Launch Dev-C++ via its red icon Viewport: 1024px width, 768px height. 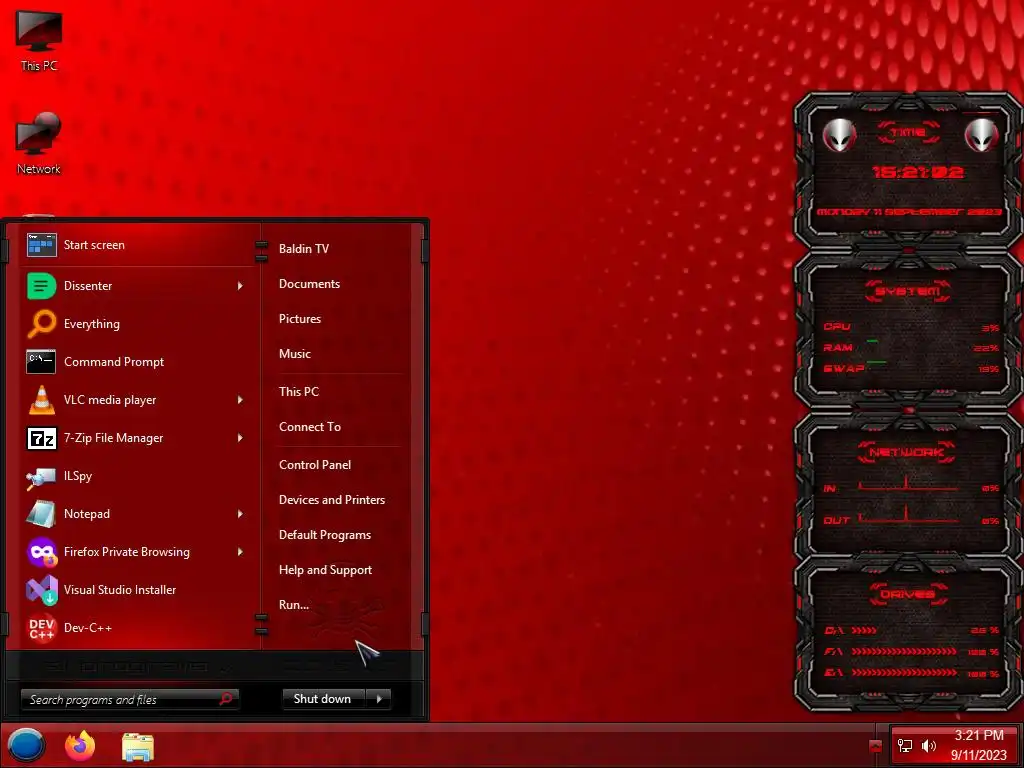point(41,628)
